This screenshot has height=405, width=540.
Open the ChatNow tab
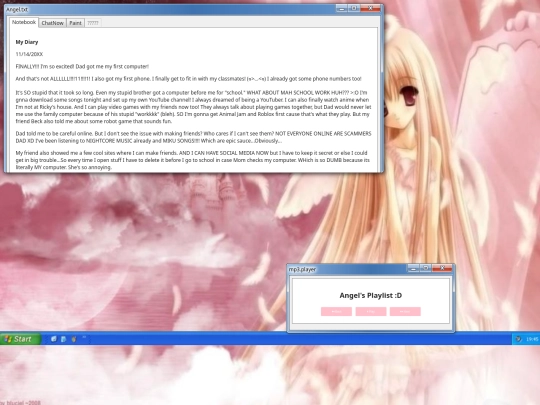point(52,23)
